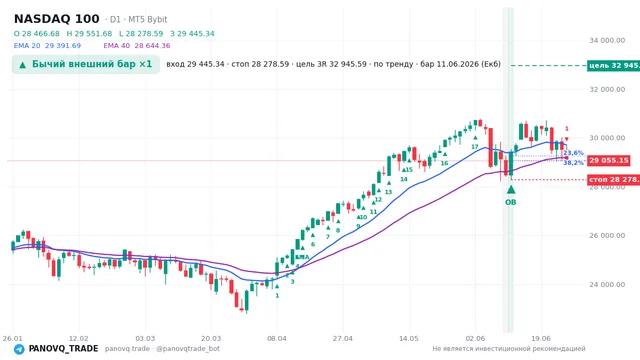Click the 32 000.00 price axis label
Screen dimensions: 640x360
(607, 89)
